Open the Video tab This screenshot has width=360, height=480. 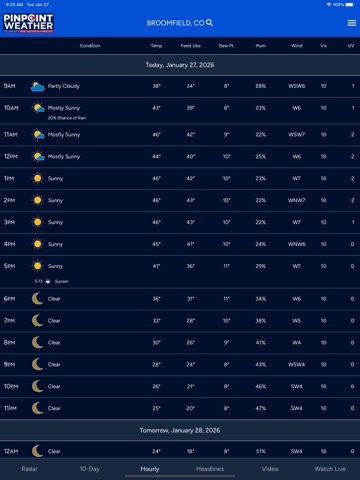(270, 469)
